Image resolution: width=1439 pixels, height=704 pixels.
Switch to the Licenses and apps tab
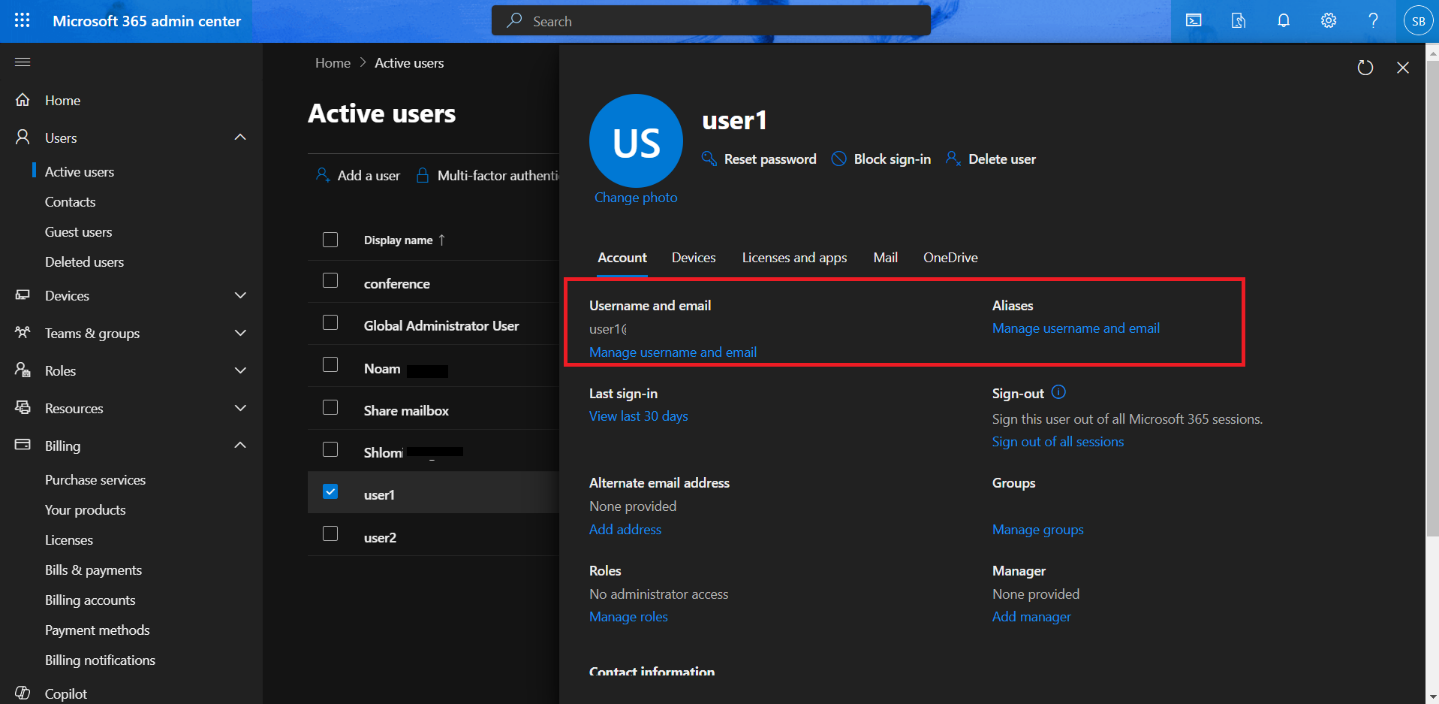tap(794, 257)
